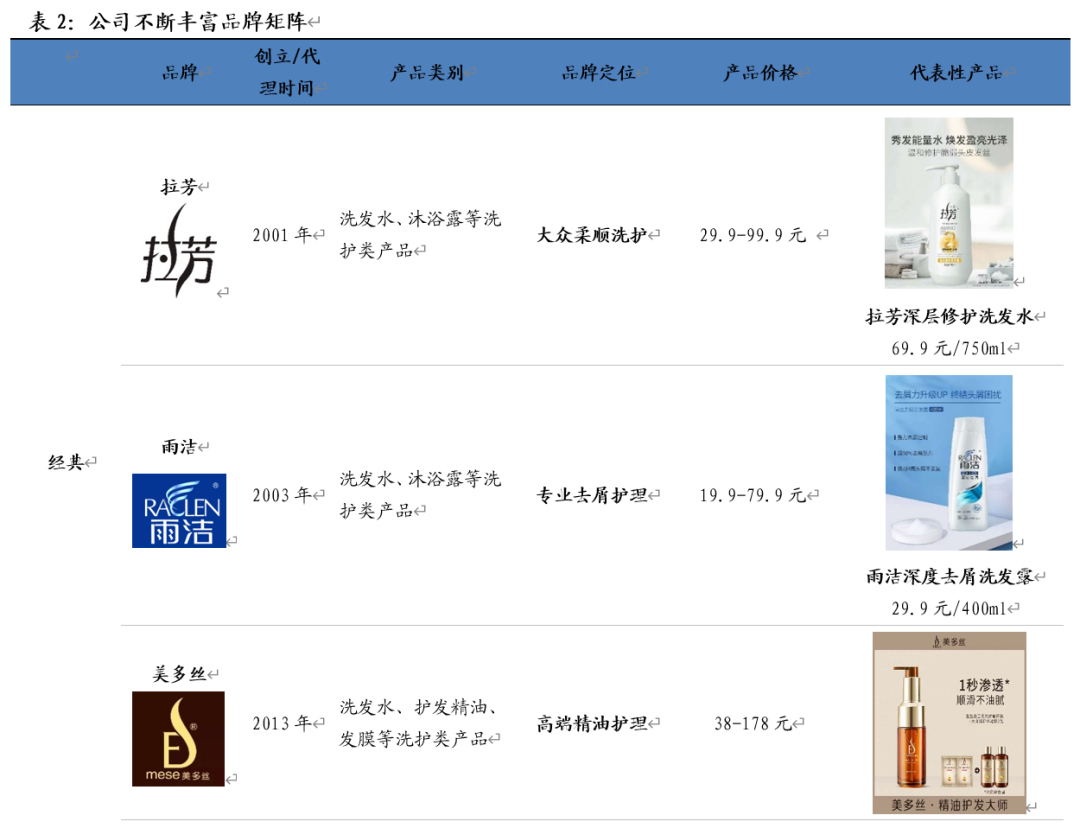Click 洗发水、护发精油、发膜等洗护类产品 text

pos(417,723)
